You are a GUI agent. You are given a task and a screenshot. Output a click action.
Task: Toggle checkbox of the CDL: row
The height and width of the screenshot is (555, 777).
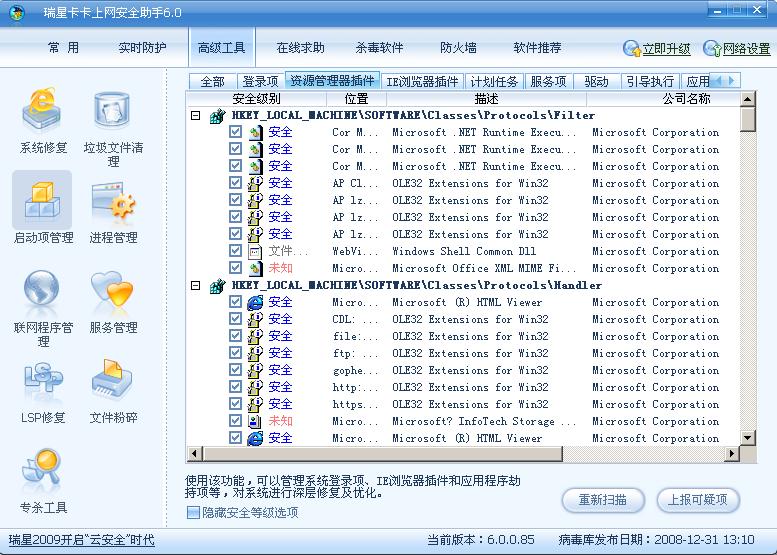[x=235, y=319]
